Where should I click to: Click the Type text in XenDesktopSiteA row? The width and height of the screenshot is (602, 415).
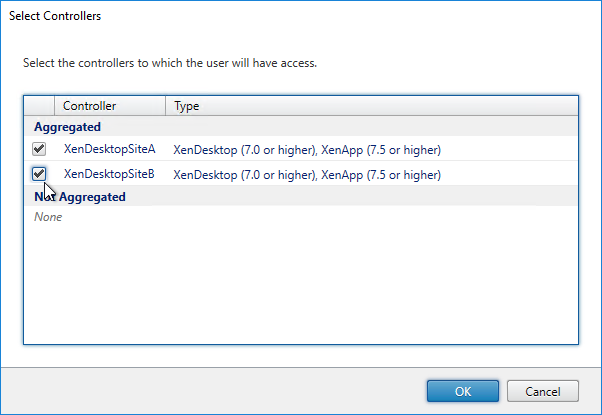tap(307, 150)
